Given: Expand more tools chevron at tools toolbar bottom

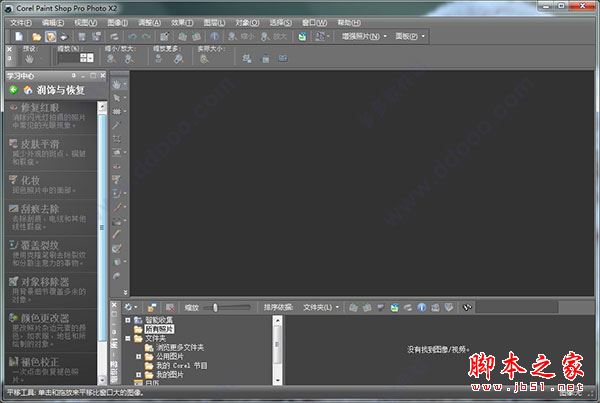Looking at the screenshot, I should pyautogui.click(x=126, y=292).
